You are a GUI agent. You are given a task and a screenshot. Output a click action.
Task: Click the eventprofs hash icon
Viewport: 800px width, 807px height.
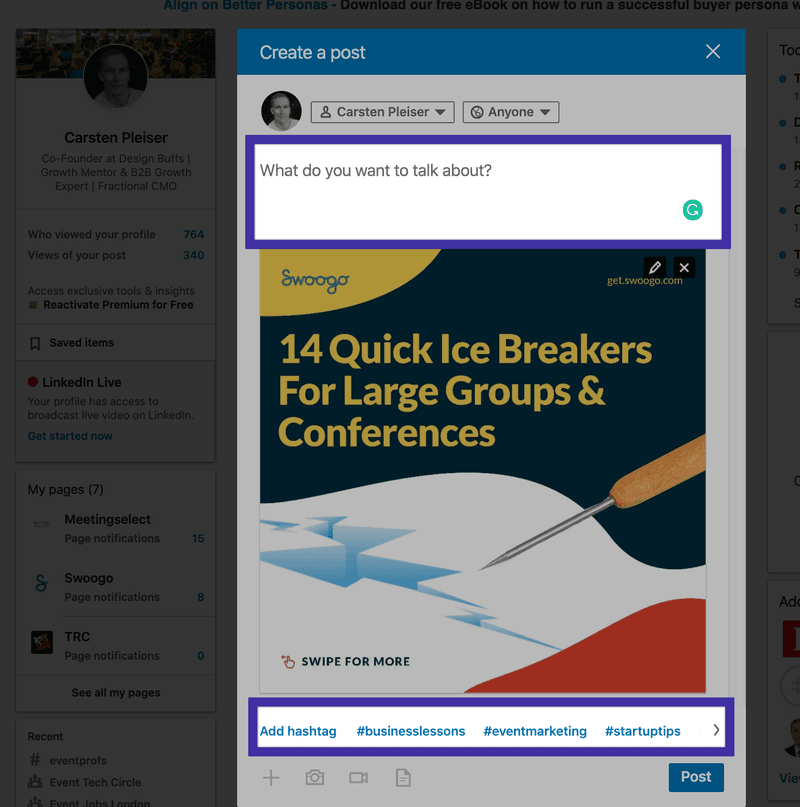point(35,760)
